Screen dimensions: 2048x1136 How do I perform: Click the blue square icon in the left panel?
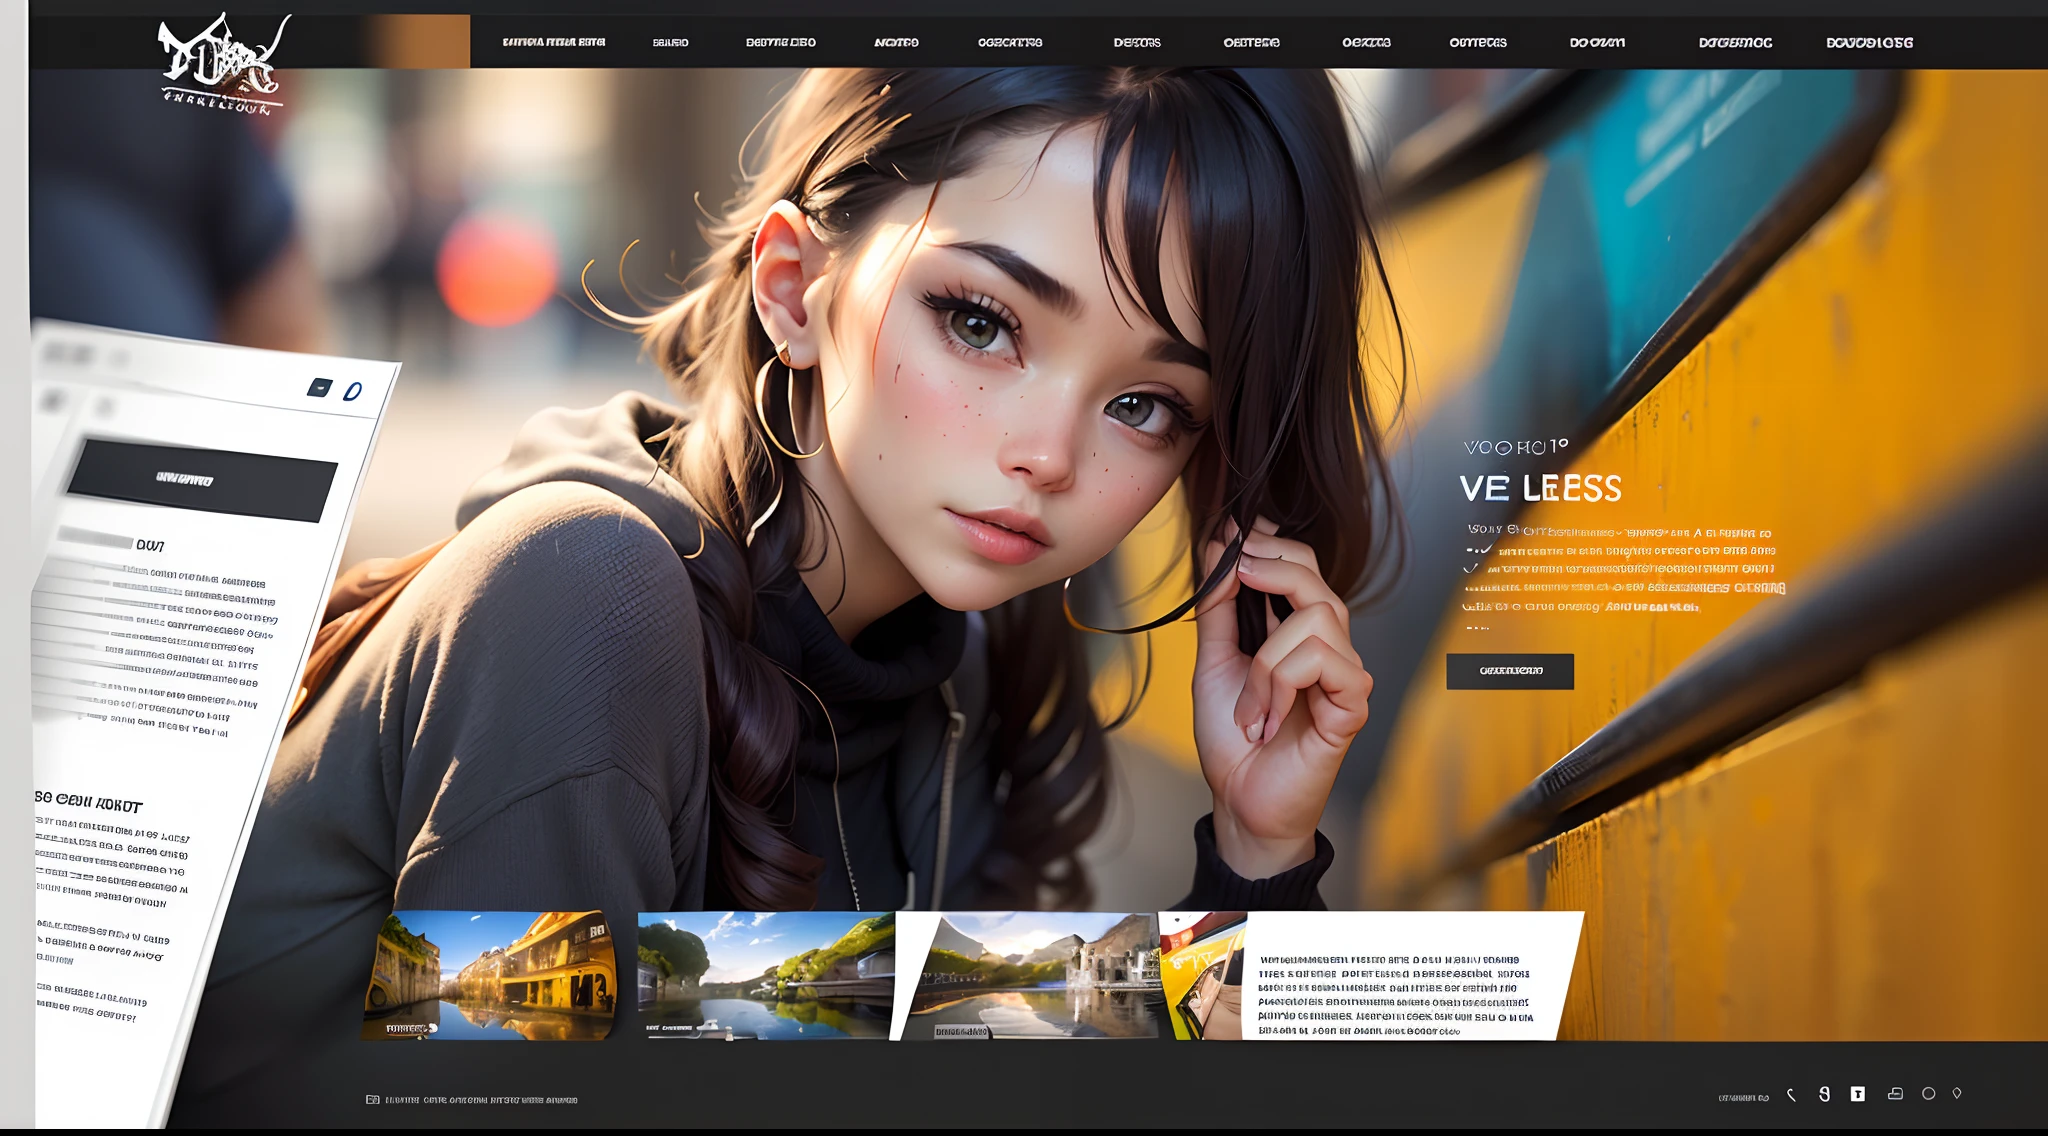319,387
